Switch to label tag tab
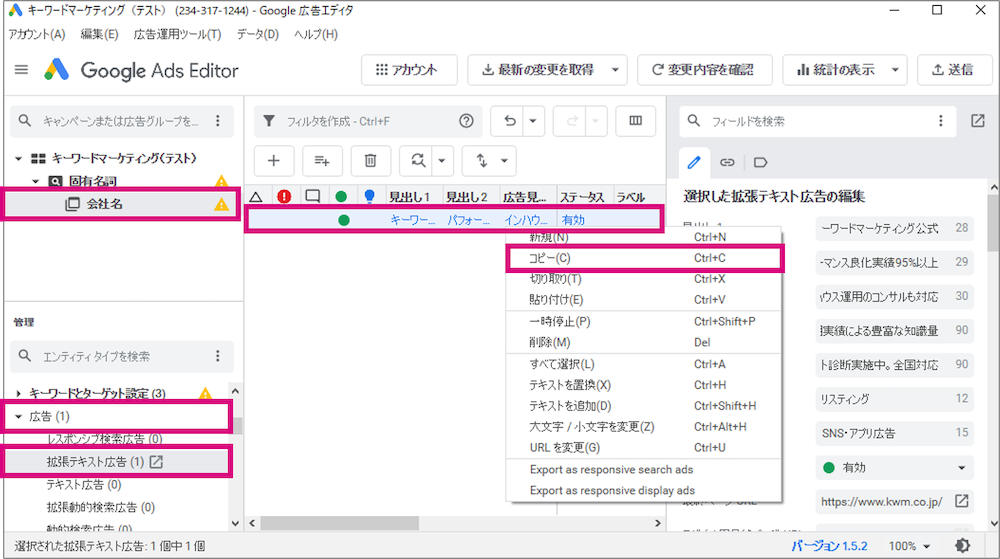The height and width of the screenshot is (559, 1000). coord(760,163)
